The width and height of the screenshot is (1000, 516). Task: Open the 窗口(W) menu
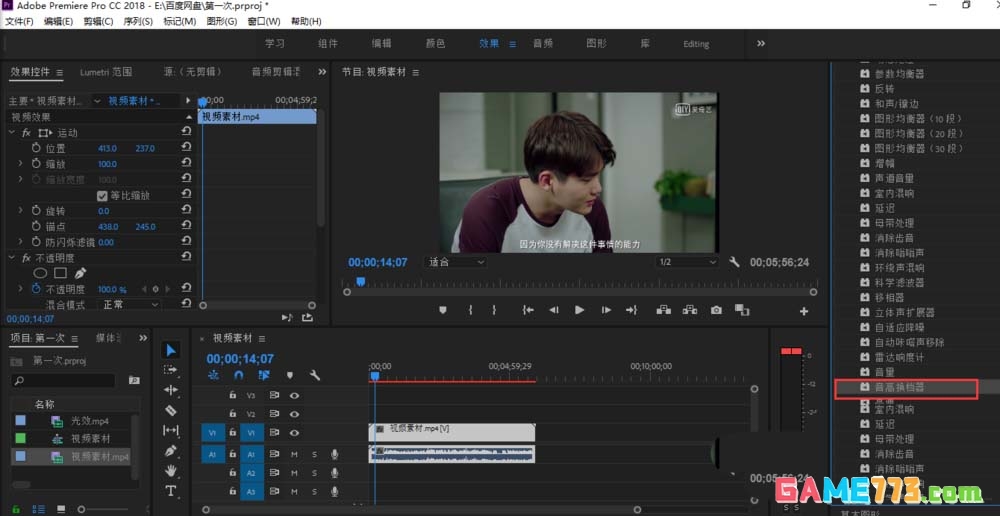point(263,21)
